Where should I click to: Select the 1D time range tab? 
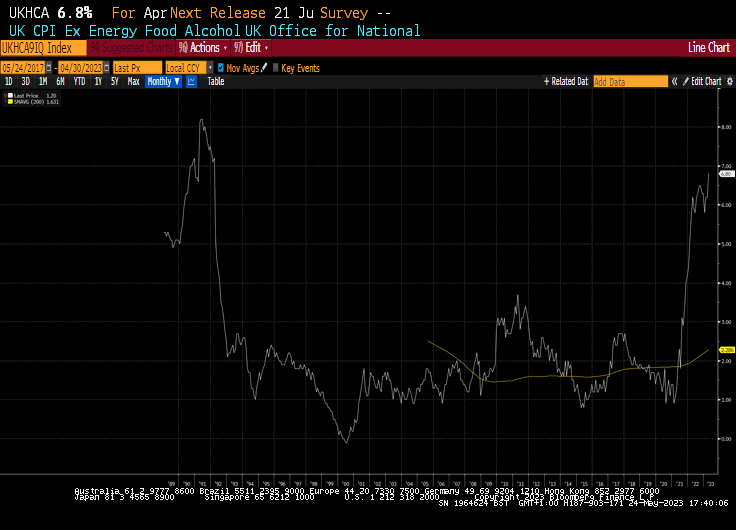point(8,82)
